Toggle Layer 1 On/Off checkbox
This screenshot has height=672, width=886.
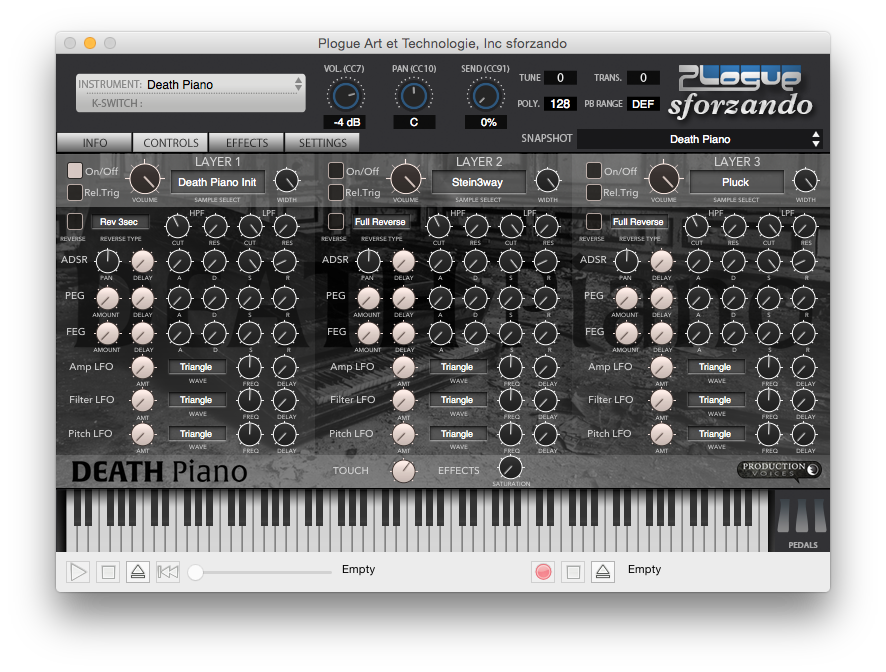pos(75,170)
